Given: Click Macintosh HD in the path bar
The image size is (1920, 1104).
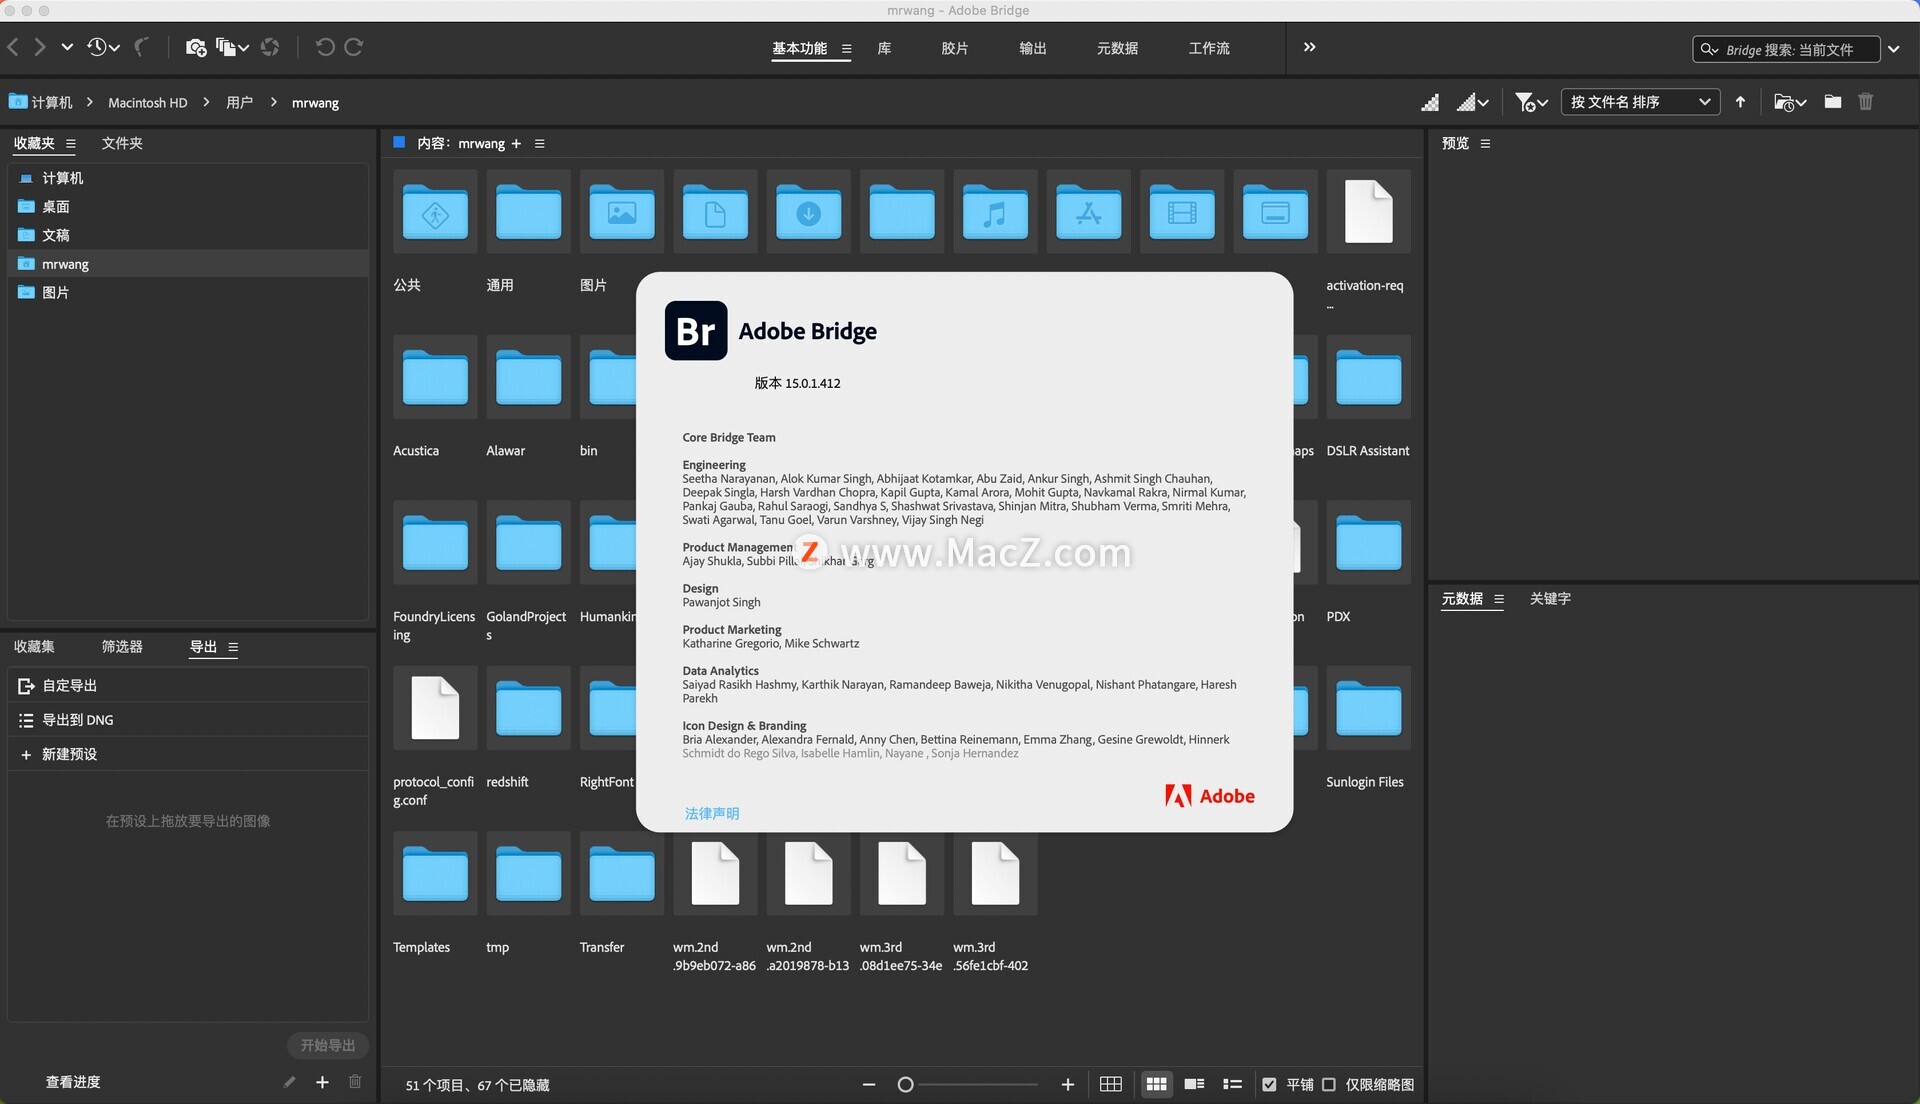Looking at the screenshot, I should [147, 102].
